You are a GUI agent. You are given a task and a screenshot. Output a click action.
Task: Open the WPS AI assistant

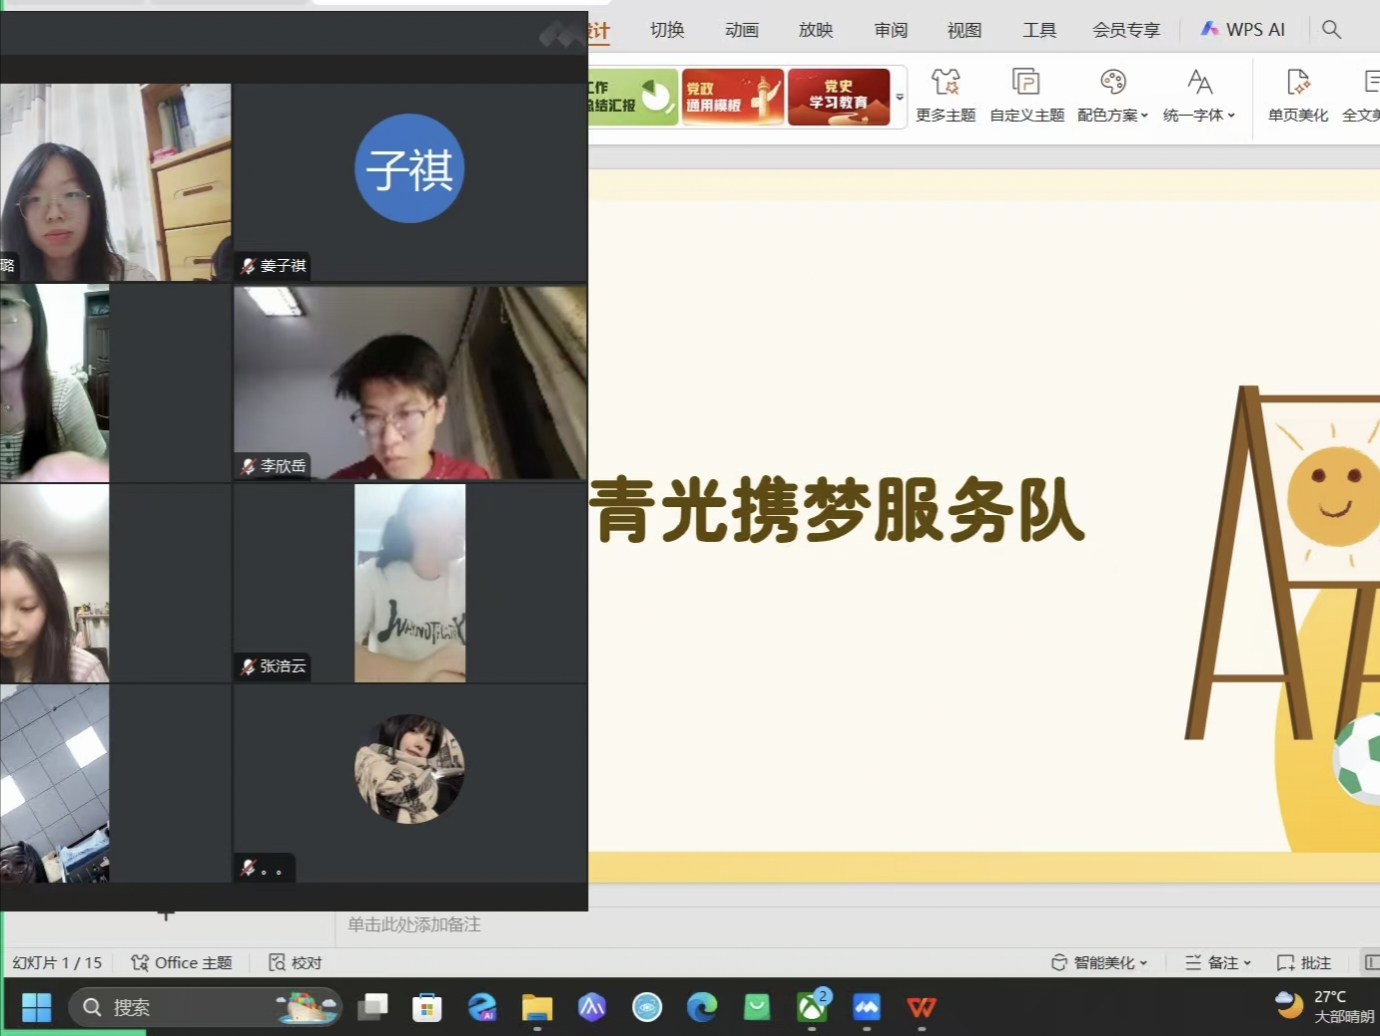click(1243, 30)
